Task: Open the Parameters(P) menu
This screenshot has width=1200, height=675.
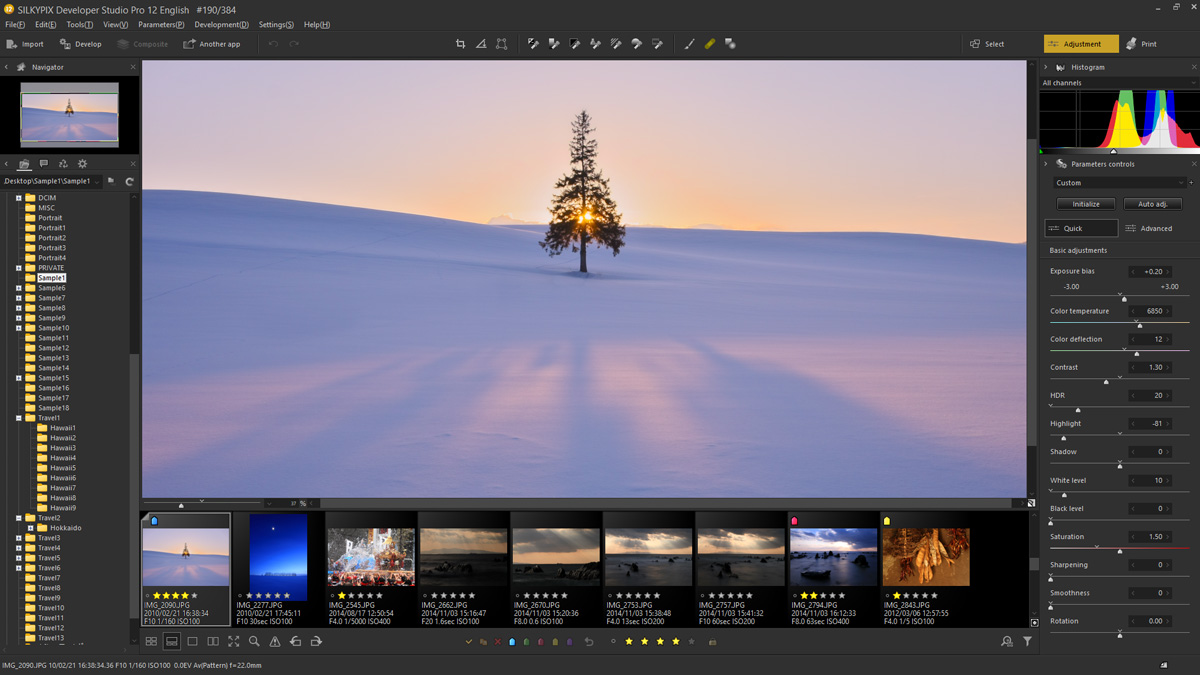Action: pyautogui.click(x=161, y=24)
